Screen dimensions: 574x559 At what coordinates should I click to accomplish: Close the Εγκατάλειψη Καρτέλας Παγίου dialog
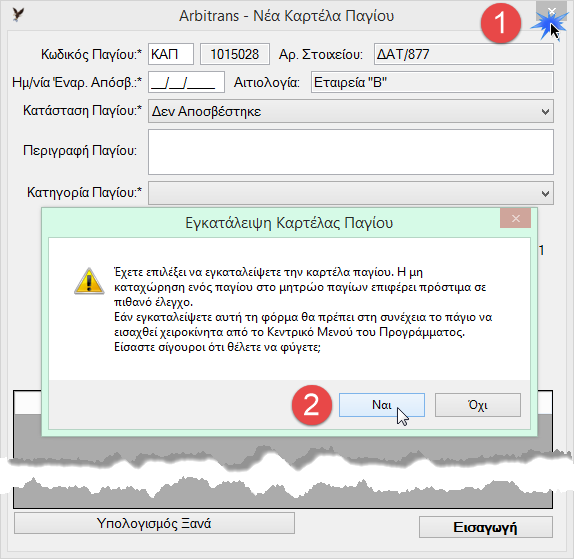click(515, 219)
